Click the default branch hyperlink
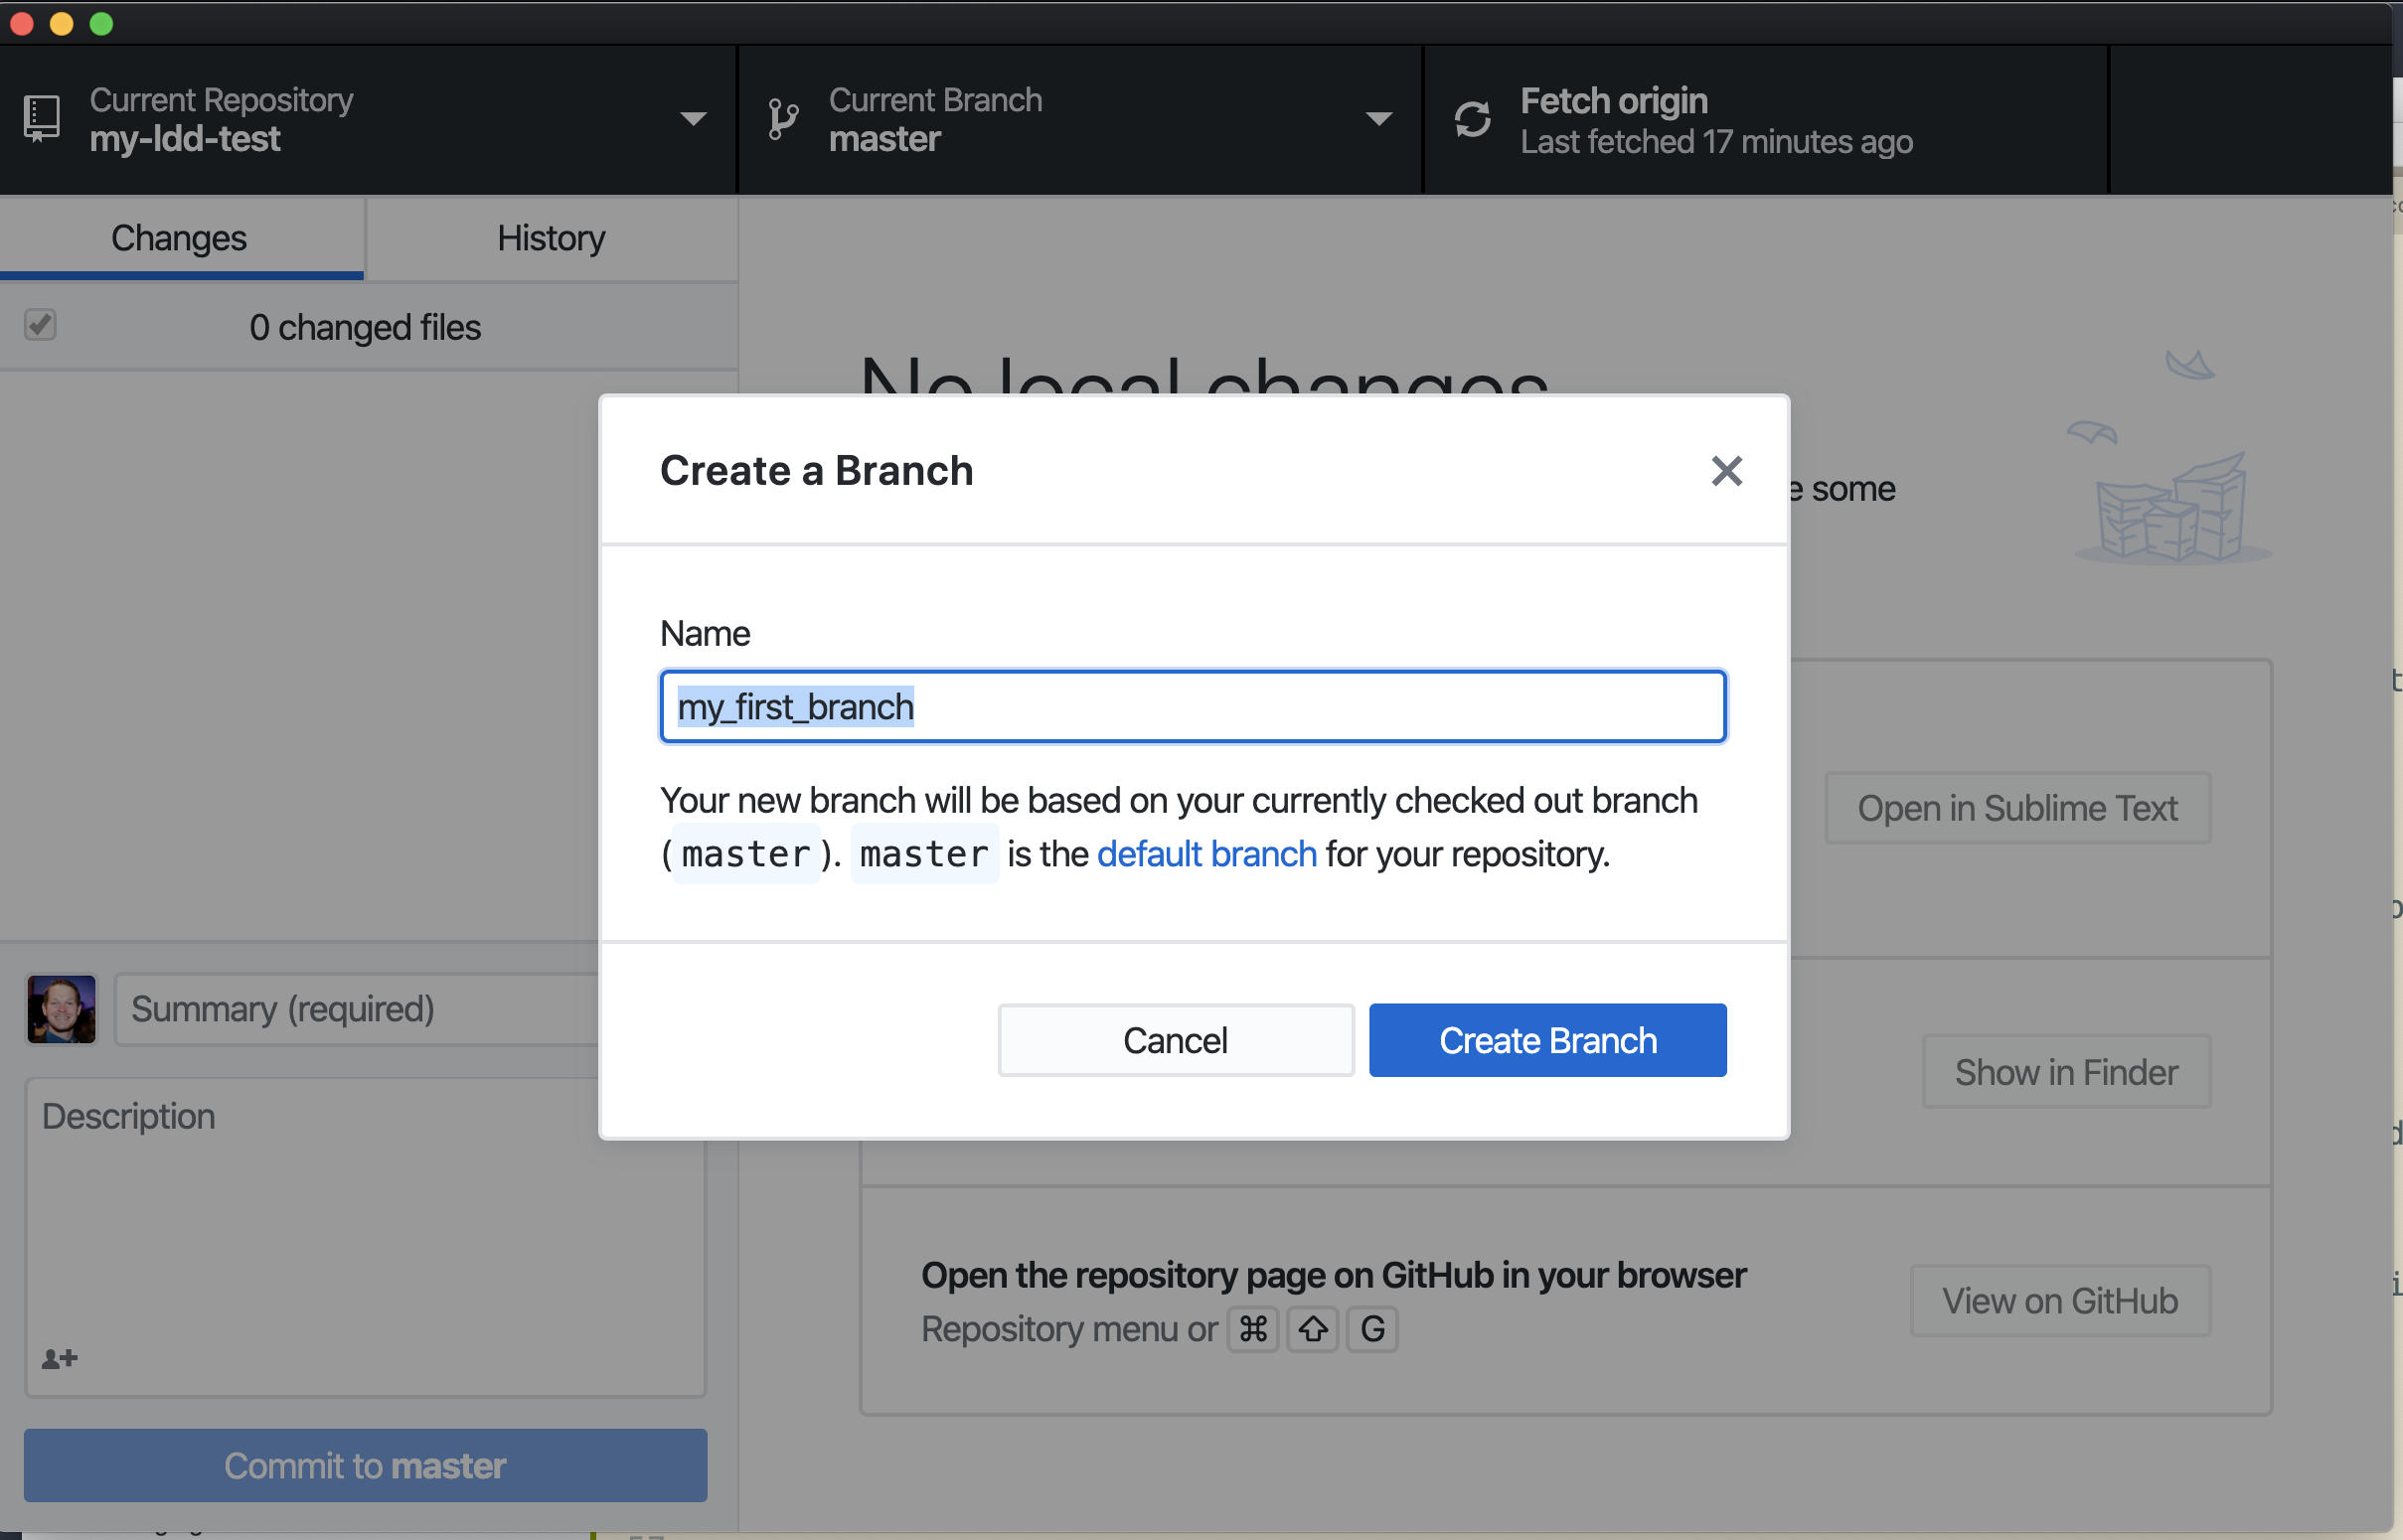 1208,853
